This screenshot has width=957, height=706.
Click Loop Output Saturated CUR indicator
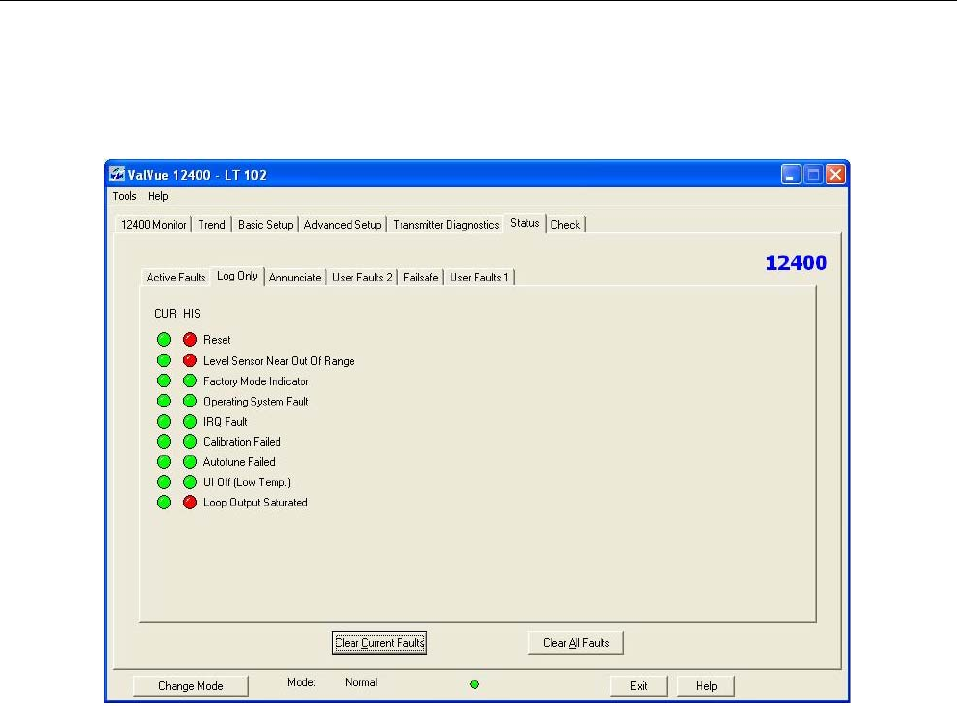coord(164,502)
